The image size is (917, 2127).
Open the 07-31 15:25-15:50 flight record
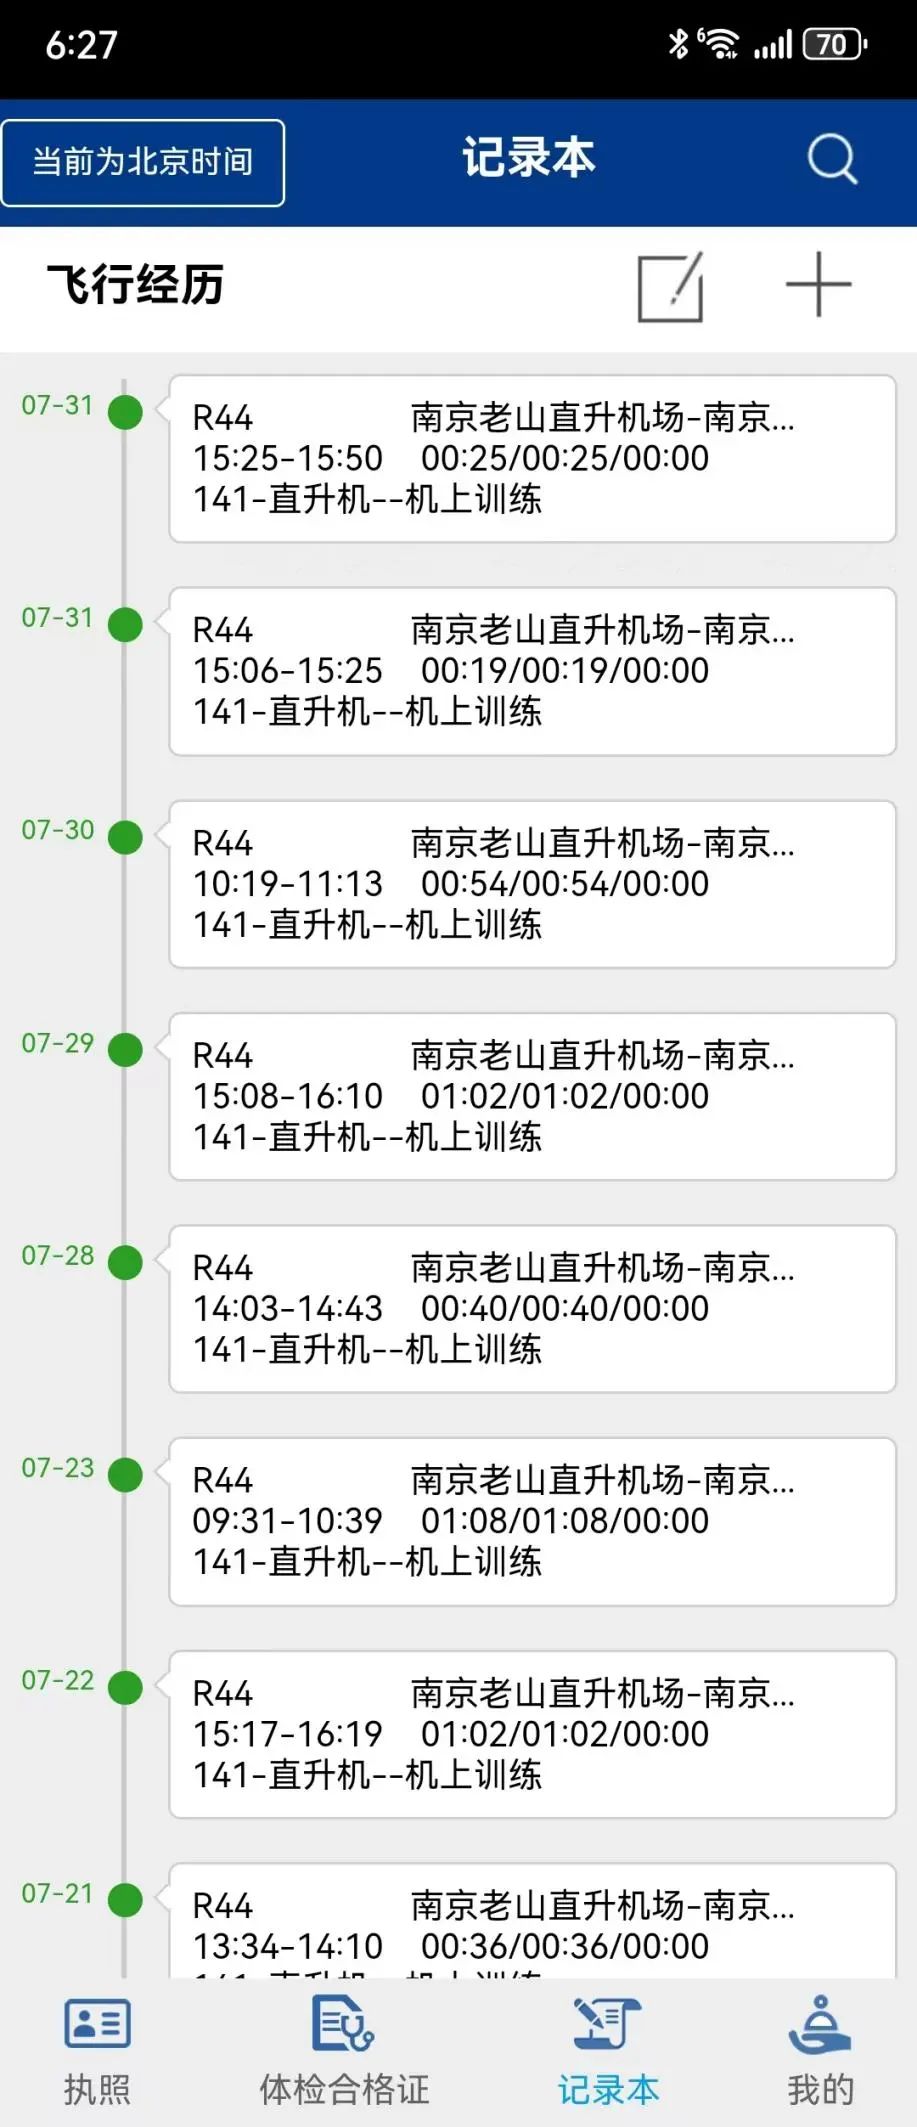[x=532, y=459]
